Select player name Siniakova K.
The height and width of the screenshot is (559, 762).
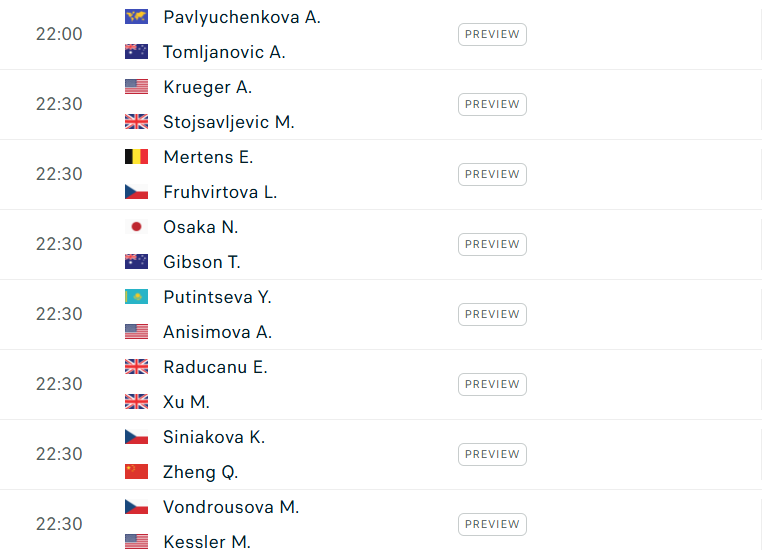[x=214, y=437]
